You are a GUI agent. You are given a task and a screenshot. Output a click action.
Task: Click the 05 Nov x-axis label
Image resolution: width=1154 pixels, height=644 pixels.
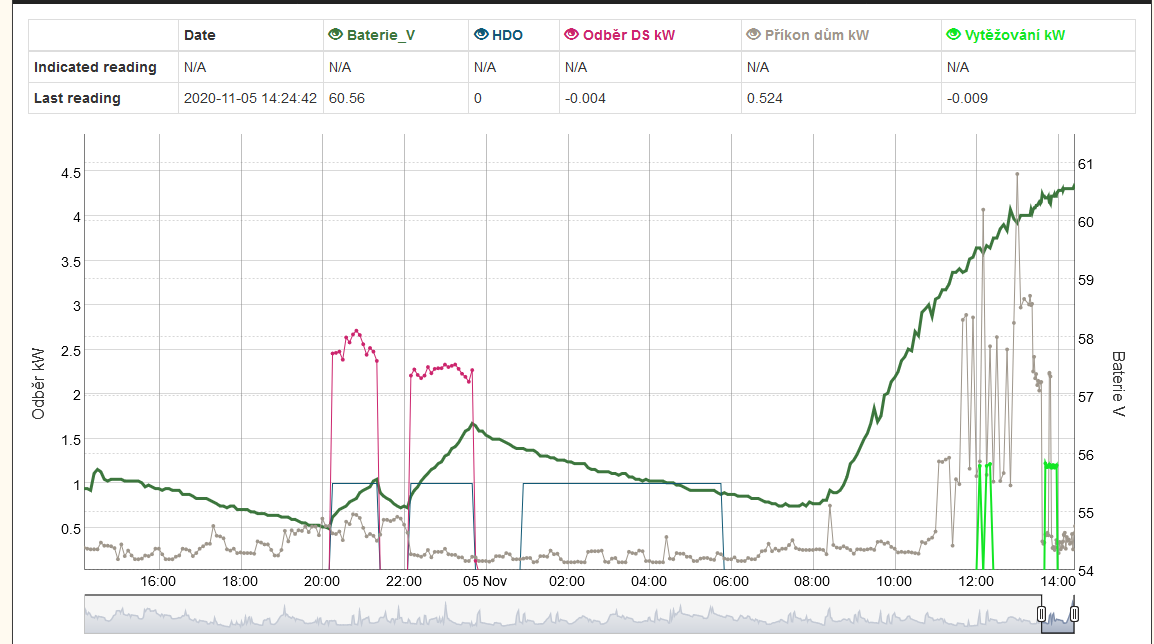(x=485, y=581)
